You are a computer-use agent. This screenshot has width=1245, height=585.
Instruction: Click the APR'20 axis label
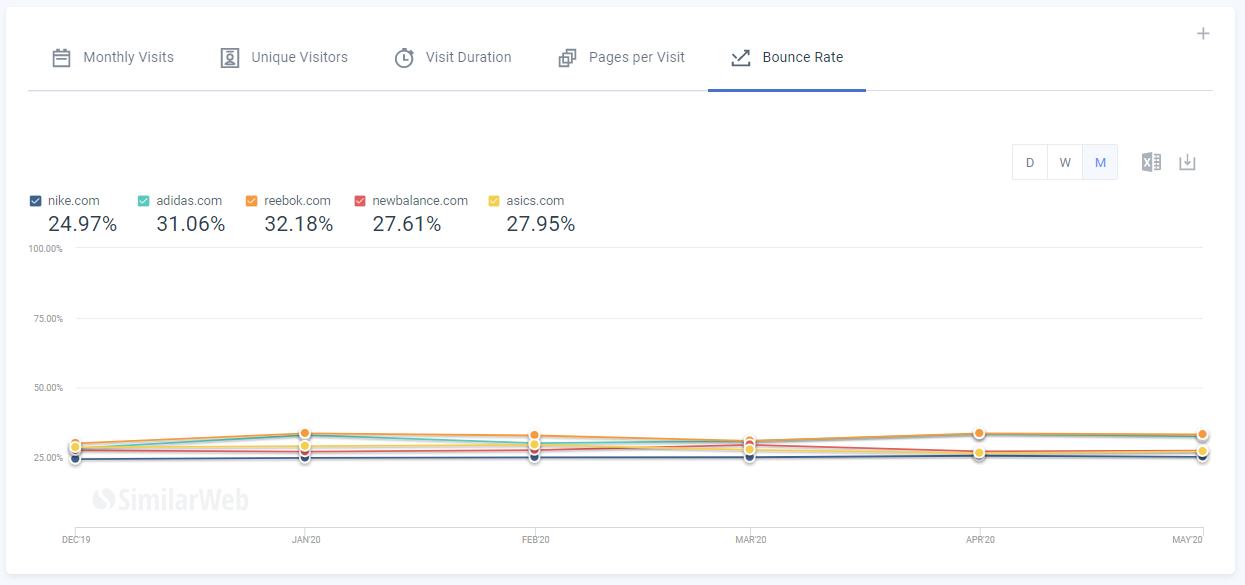coord(979,540)
